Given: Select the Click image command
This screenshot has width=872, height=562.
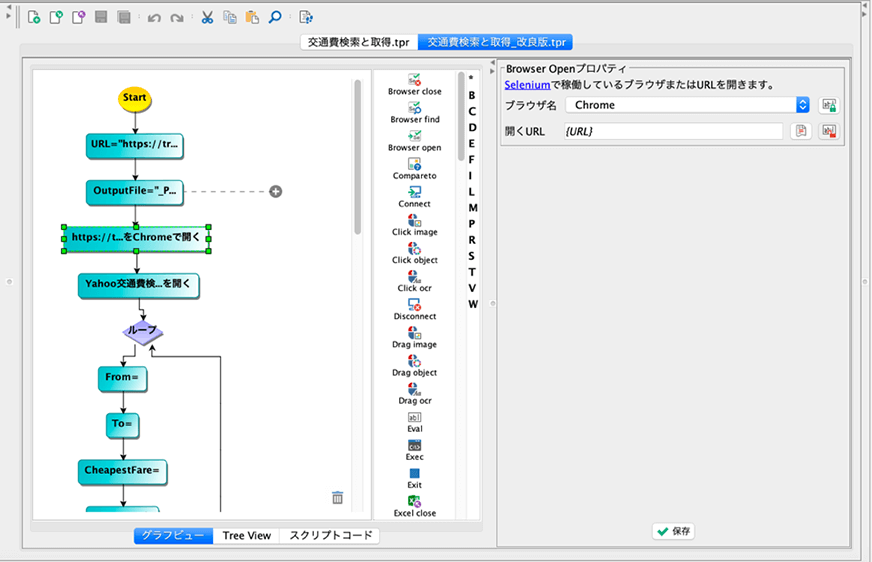Looking at the screenshot, I should tap(415, 225).
